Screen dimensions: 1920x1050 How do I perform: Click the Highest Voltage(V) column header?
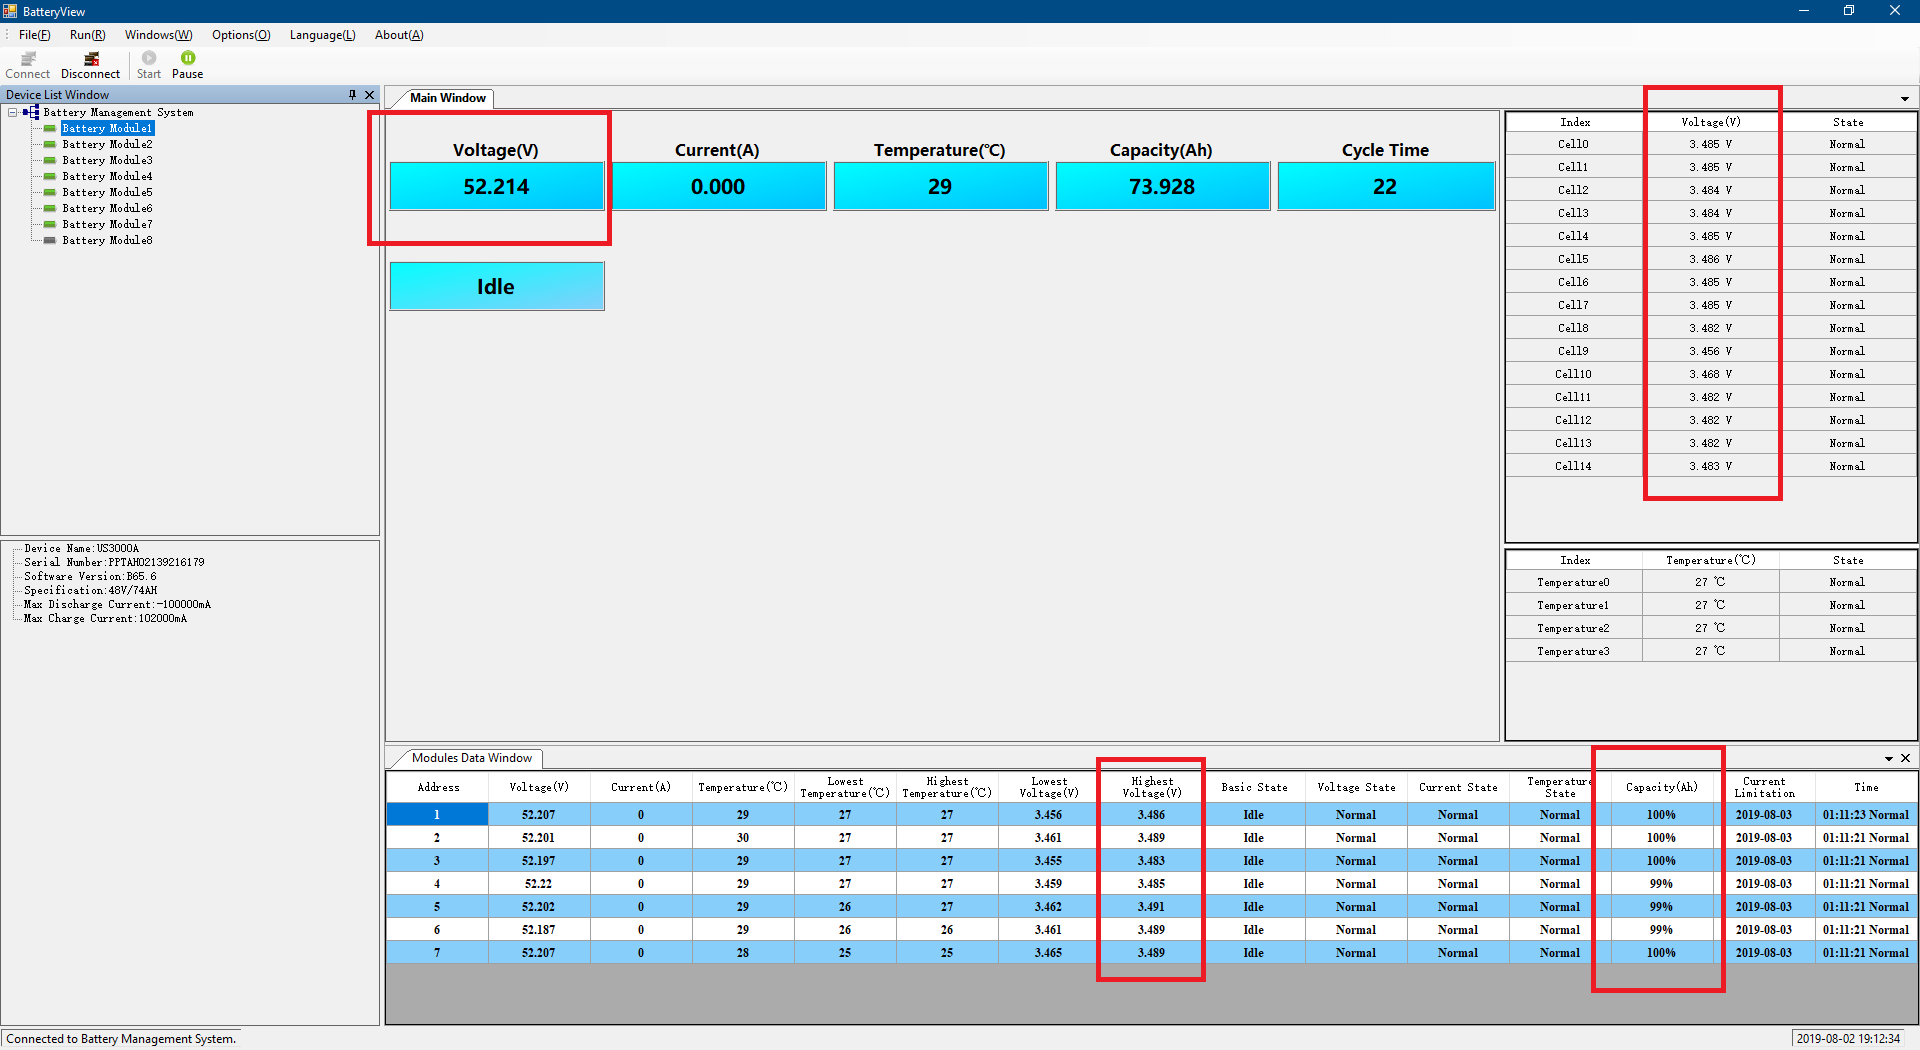click(1151, 787)
